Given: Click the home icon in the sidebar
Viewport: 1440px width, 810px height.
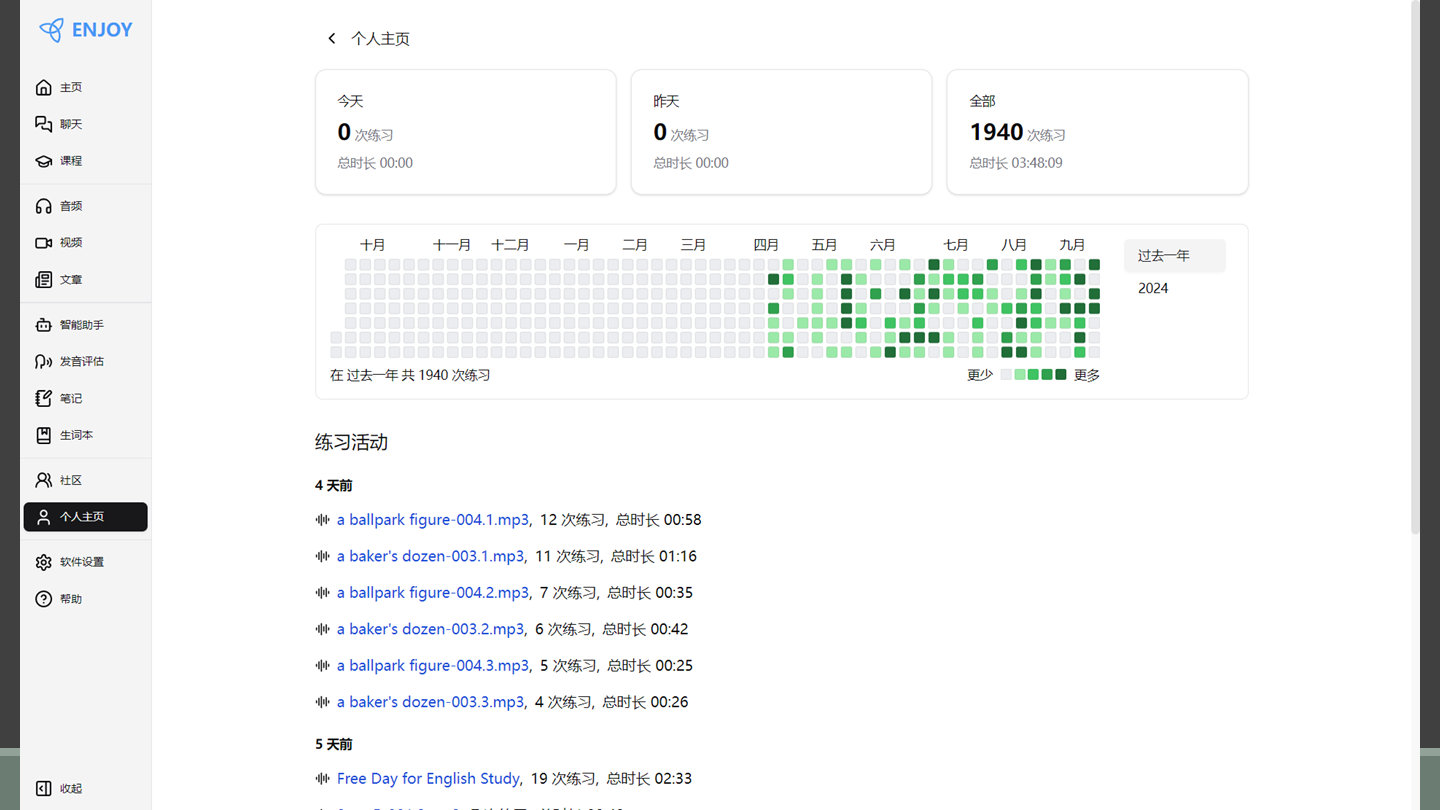Looking at the screenshot, I should 43,87.
